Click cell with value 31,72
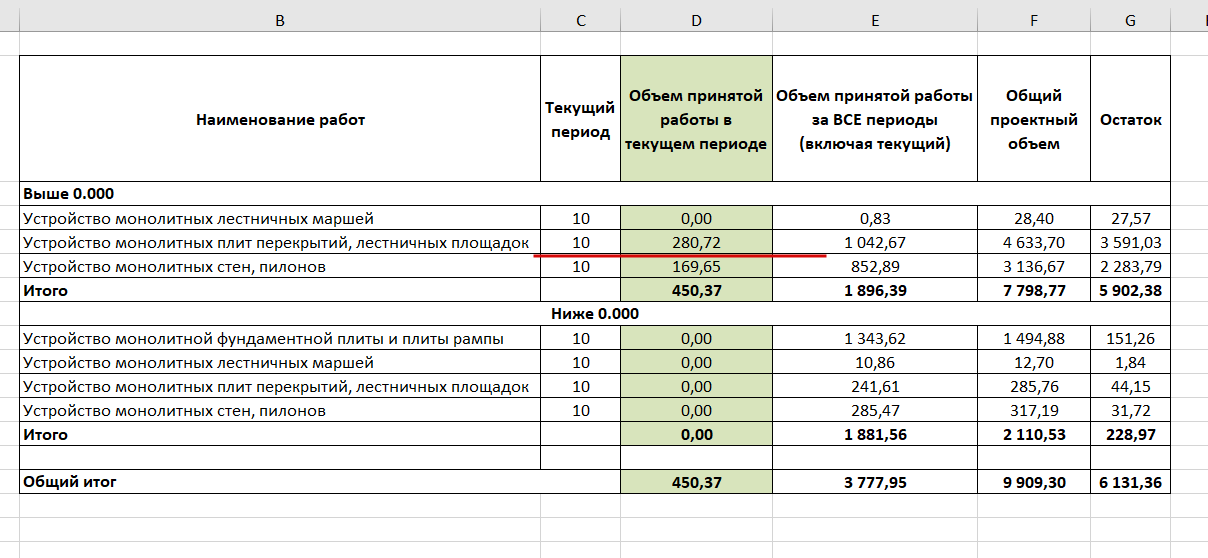The height and width of the screenshot is (558, 1208). click(x=1130, y=411)
